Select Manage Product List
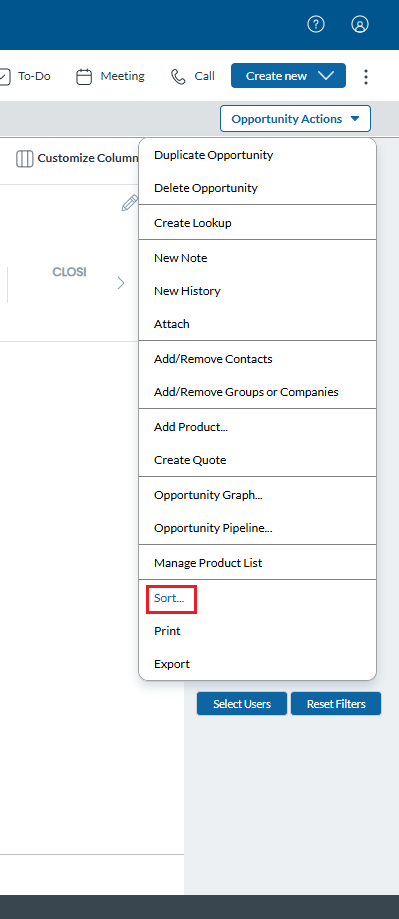 coord(257,563)
